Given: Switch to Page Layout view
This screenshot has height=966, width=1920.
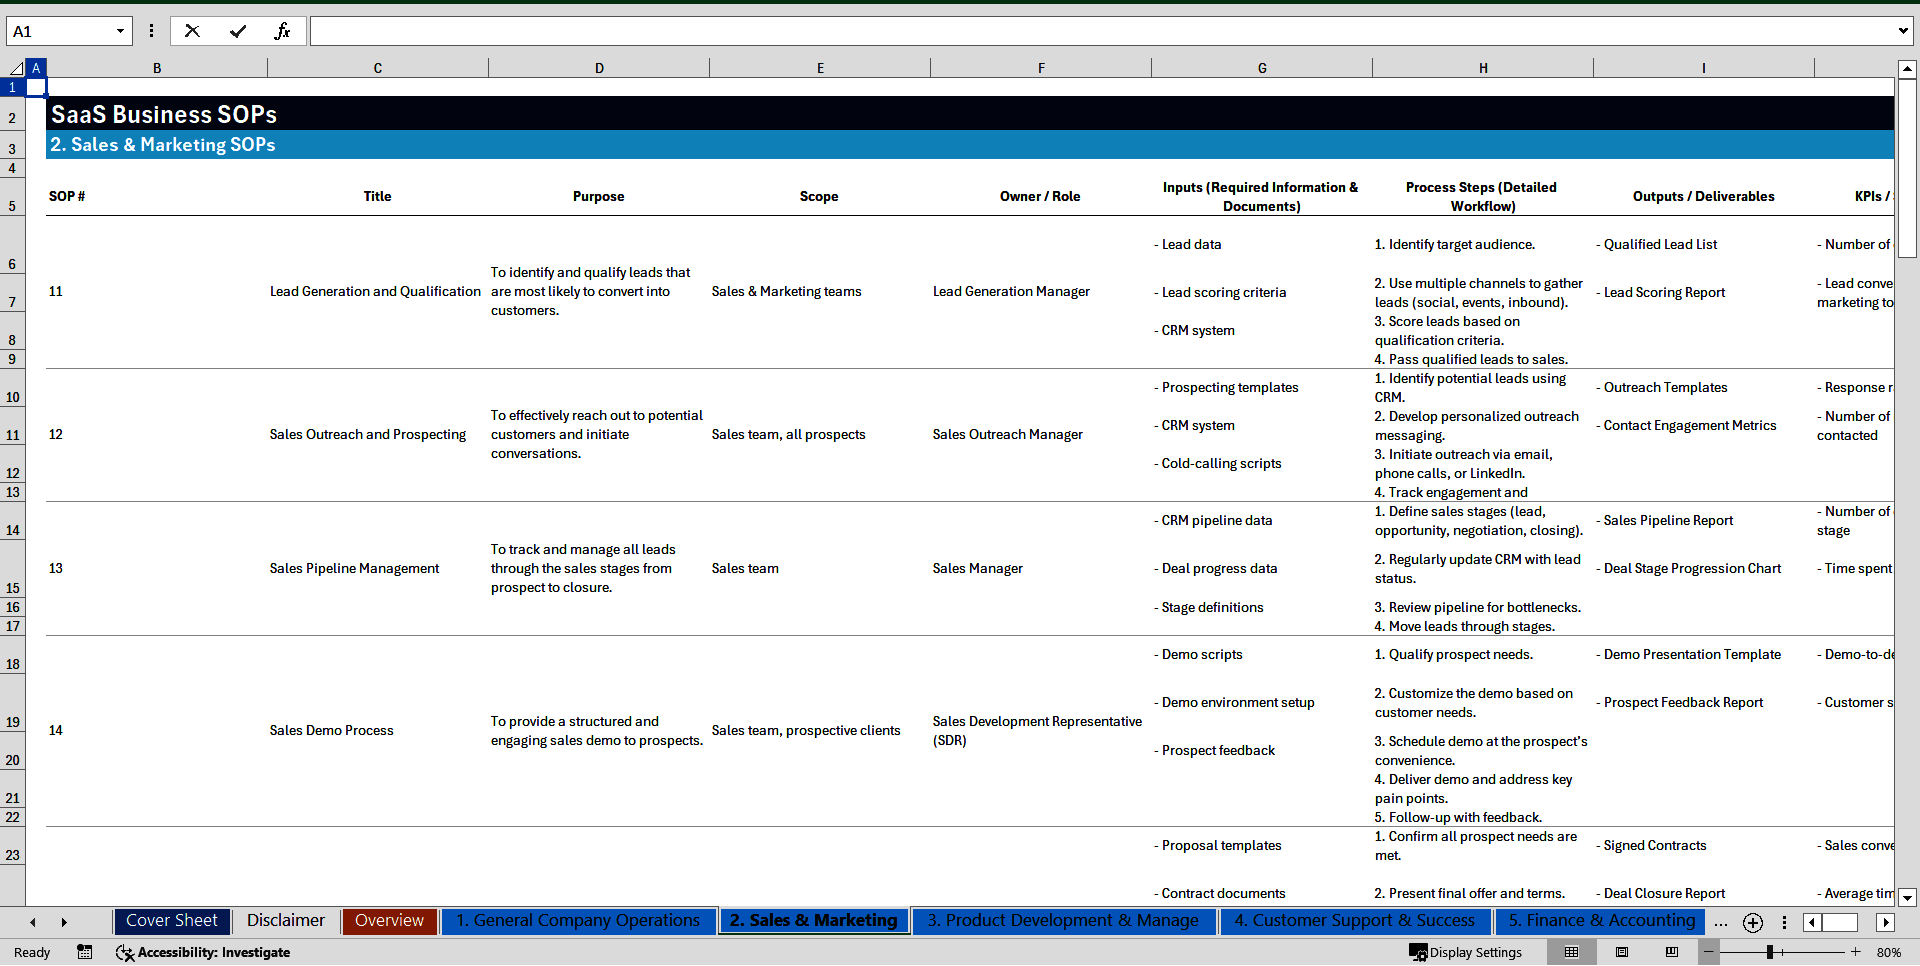Looking at the screenshot, I should [x=1622, y=952].
